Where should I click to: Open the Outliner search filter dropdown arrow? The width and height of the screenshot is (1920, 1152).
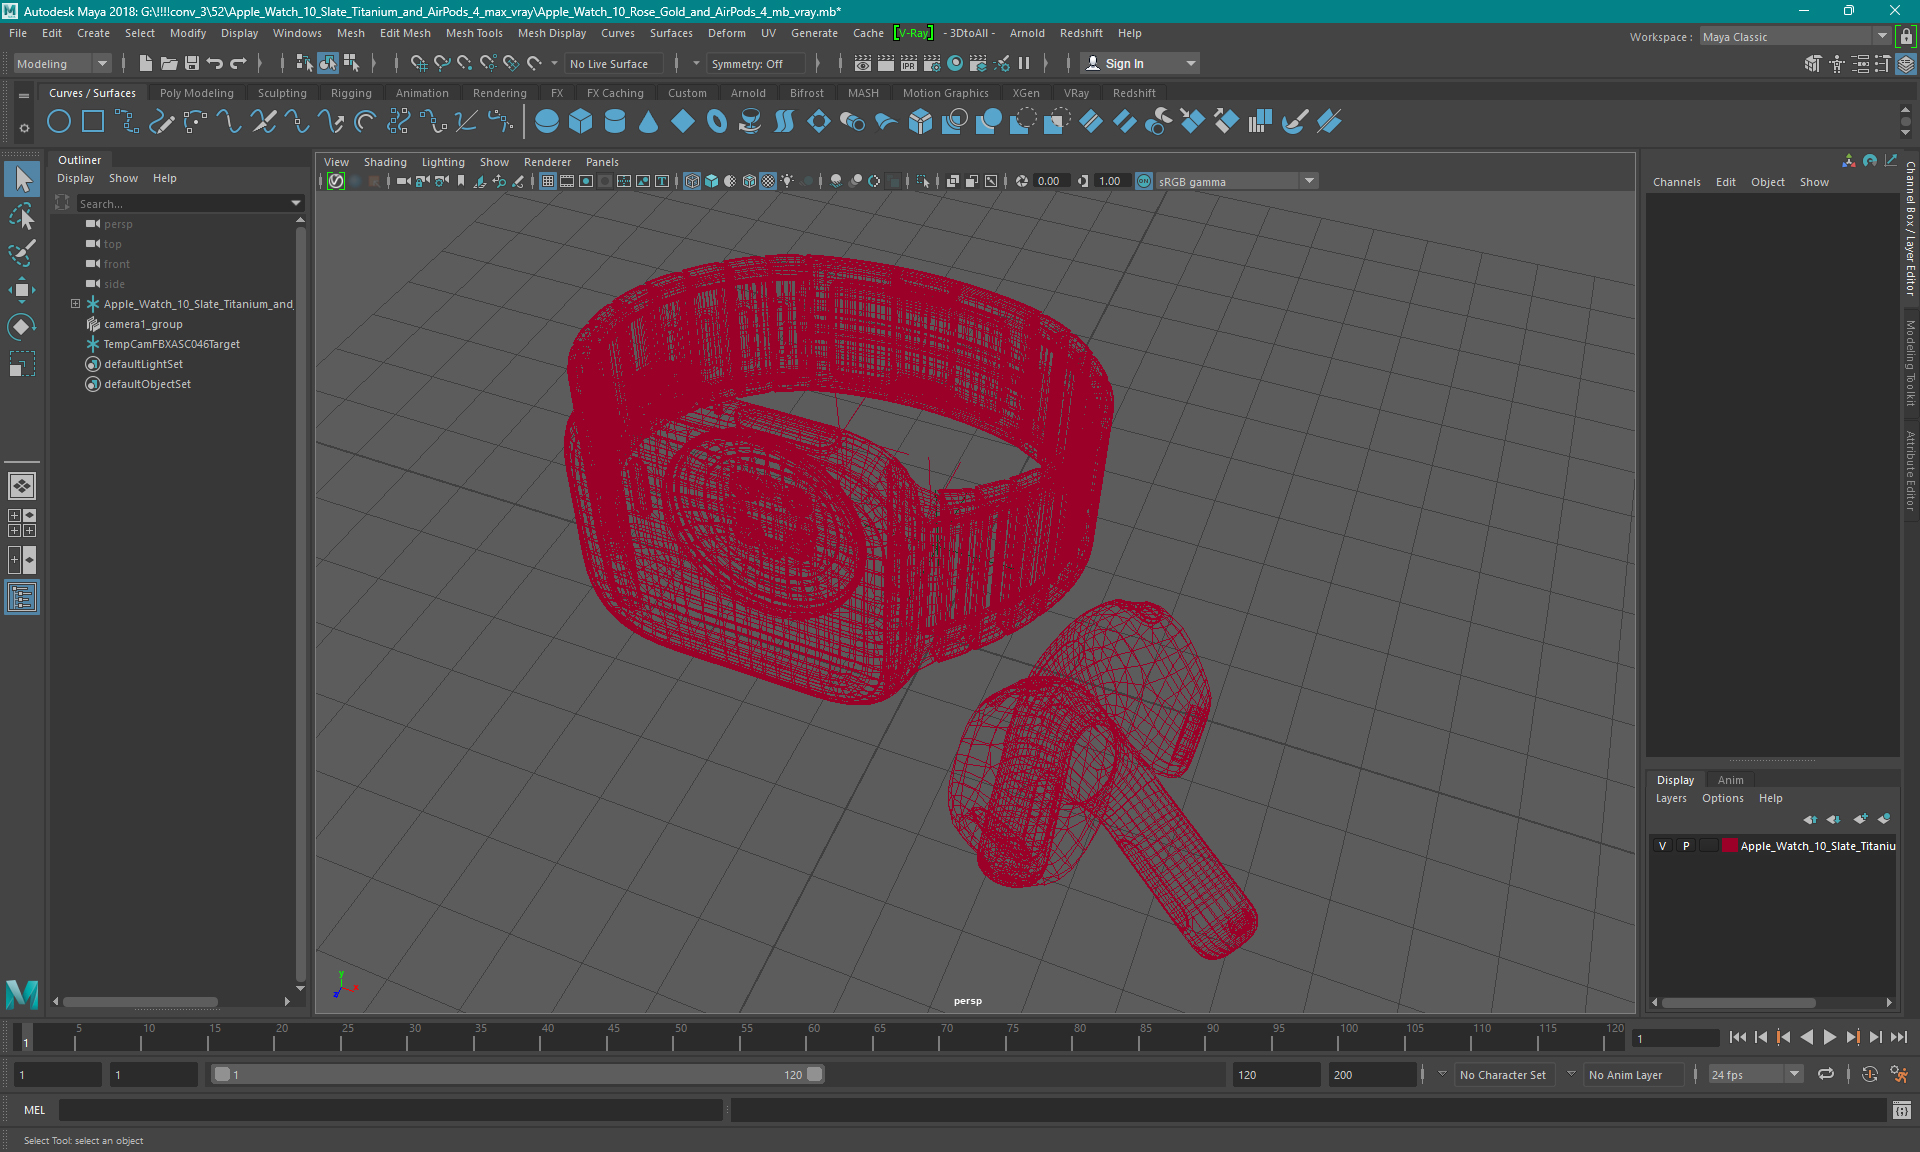click(296, 203)
